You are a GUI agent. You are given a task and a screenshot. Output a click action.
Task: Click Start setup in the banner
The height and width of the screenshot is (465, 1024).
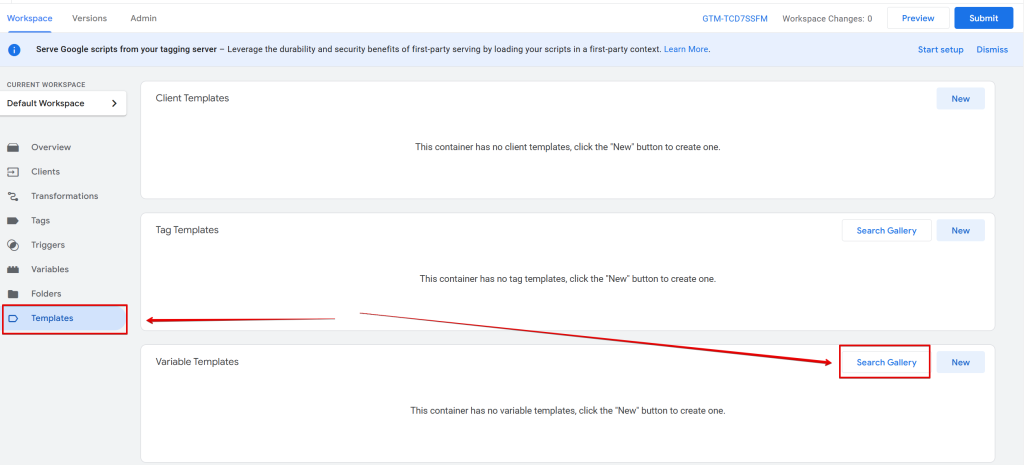tap(940, 49)
